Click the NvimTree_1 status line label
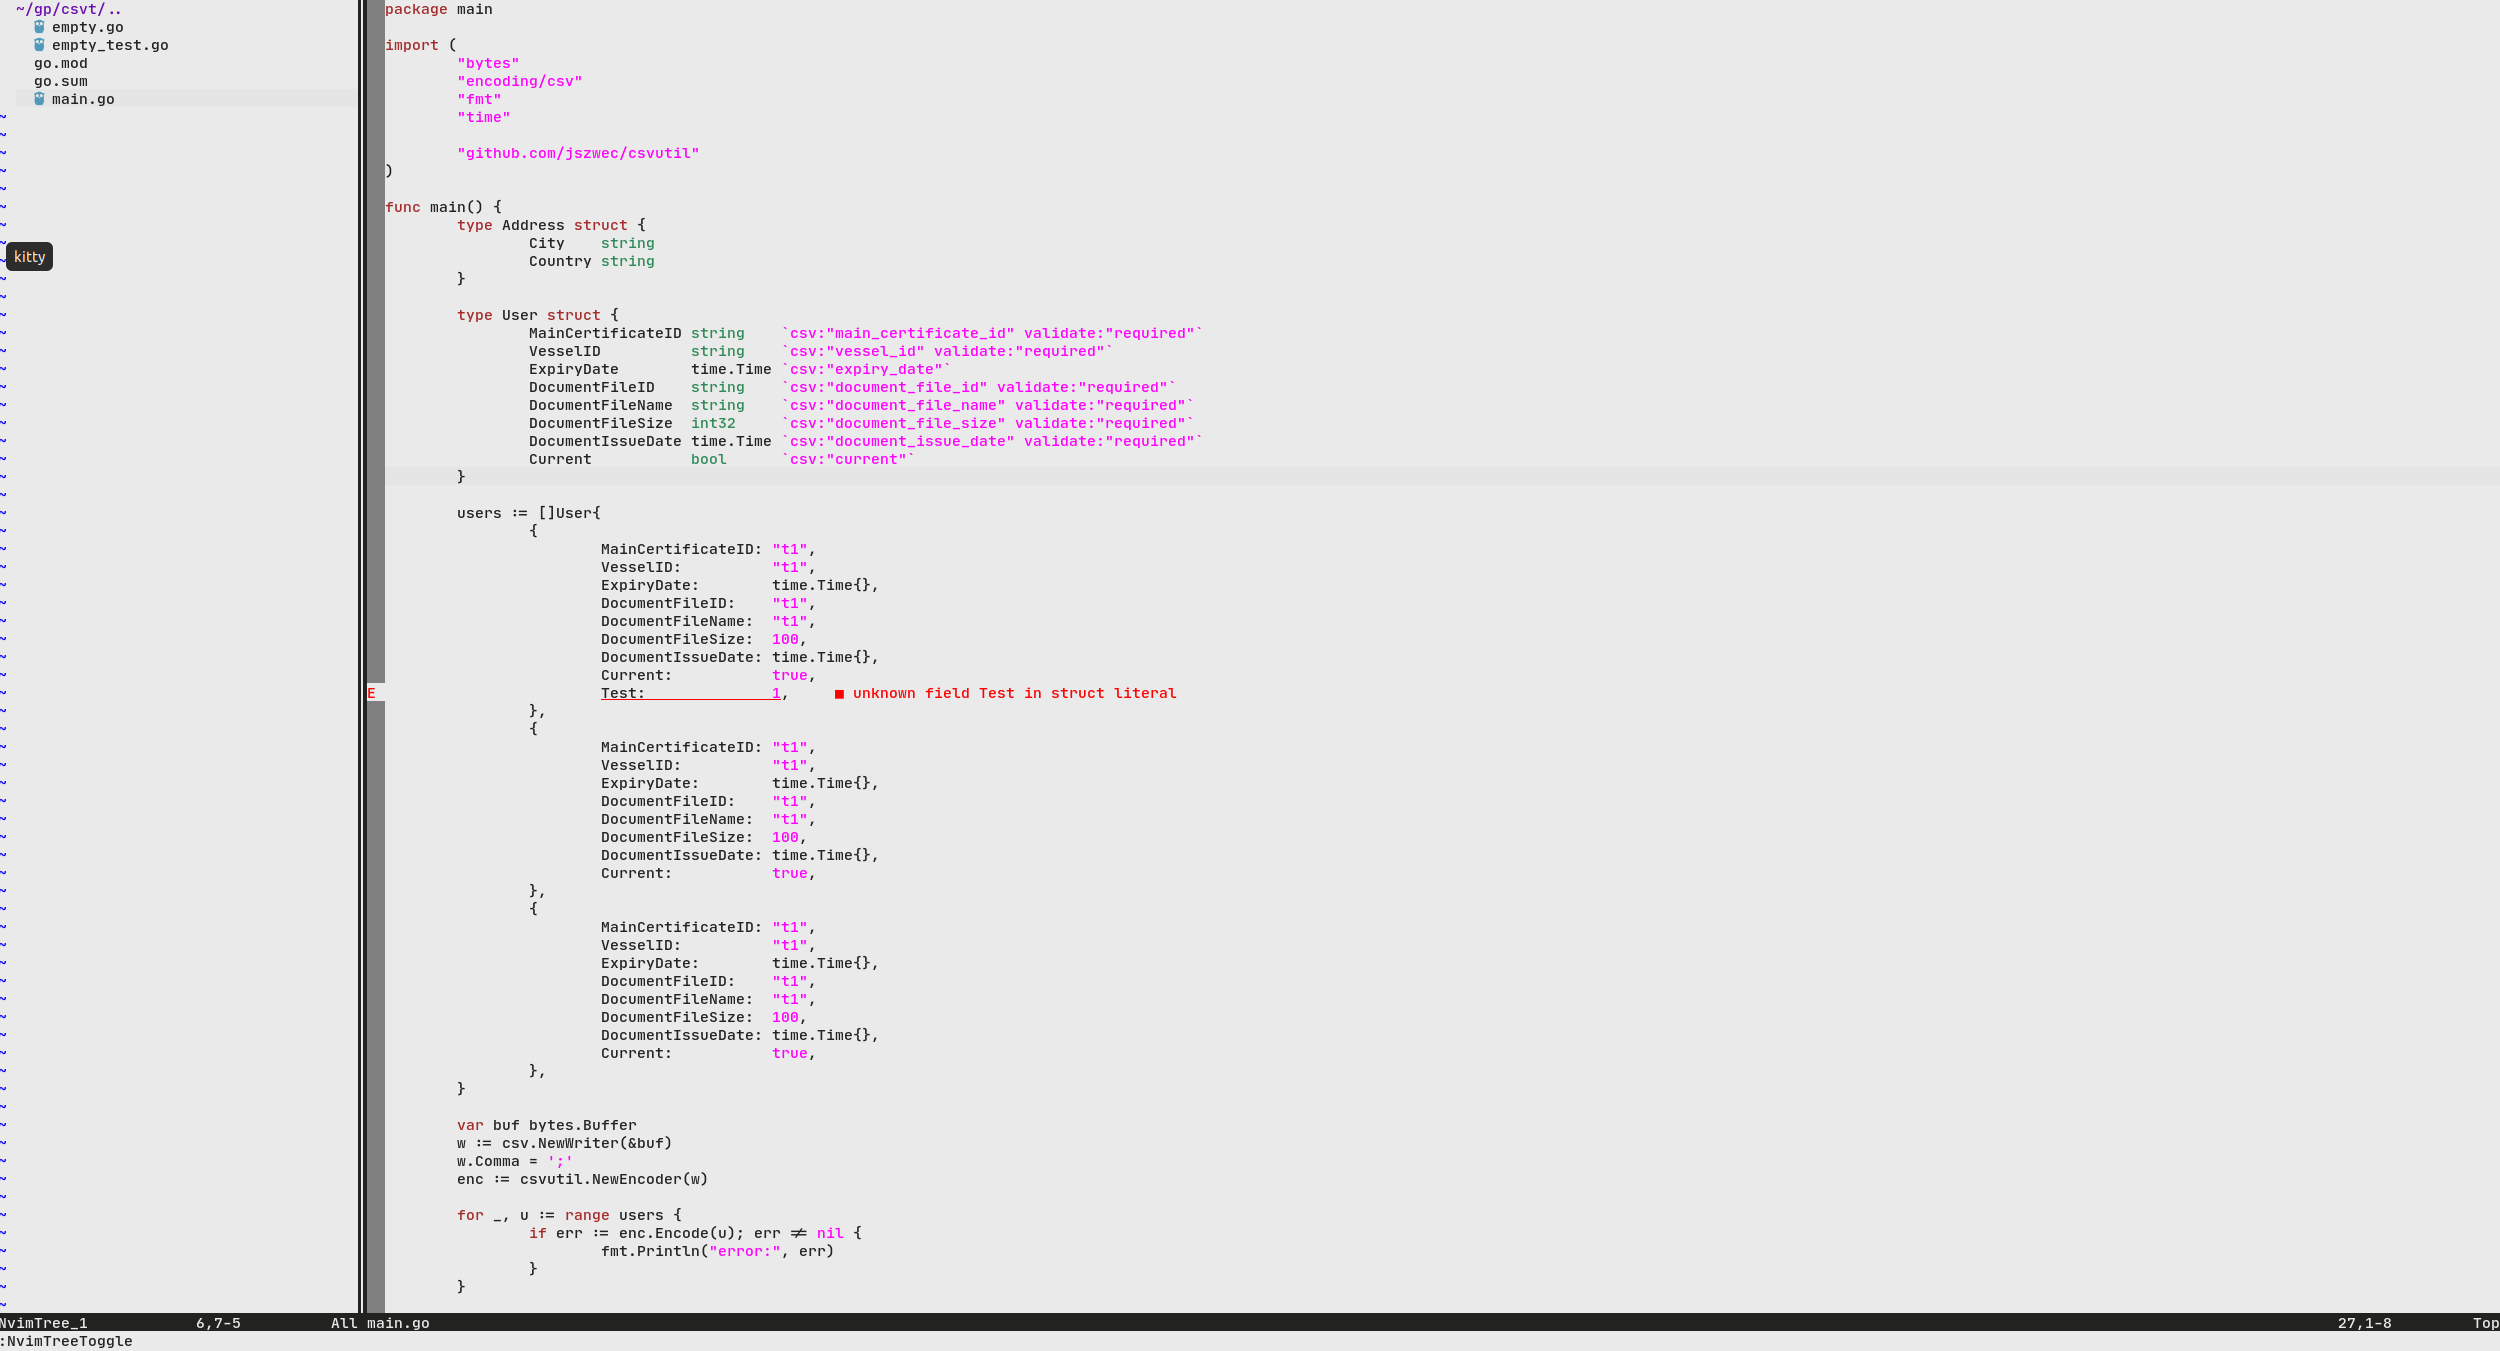 pos(44,1323)
